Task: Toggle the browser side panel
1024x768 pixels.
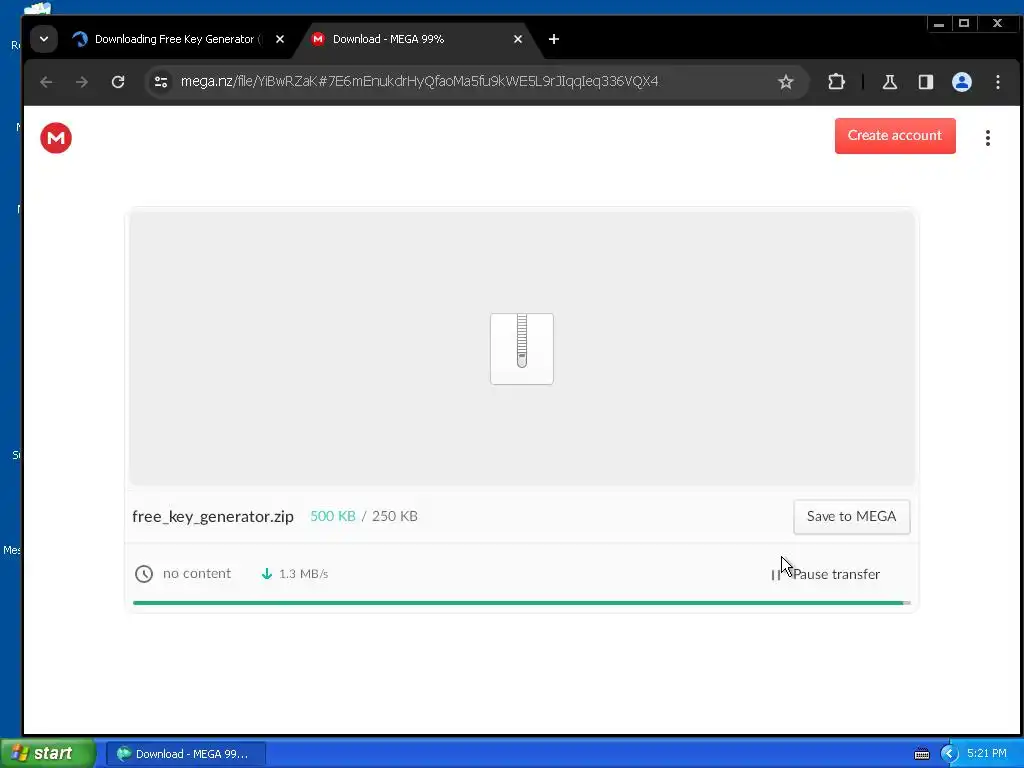Action: click(925, 82)
